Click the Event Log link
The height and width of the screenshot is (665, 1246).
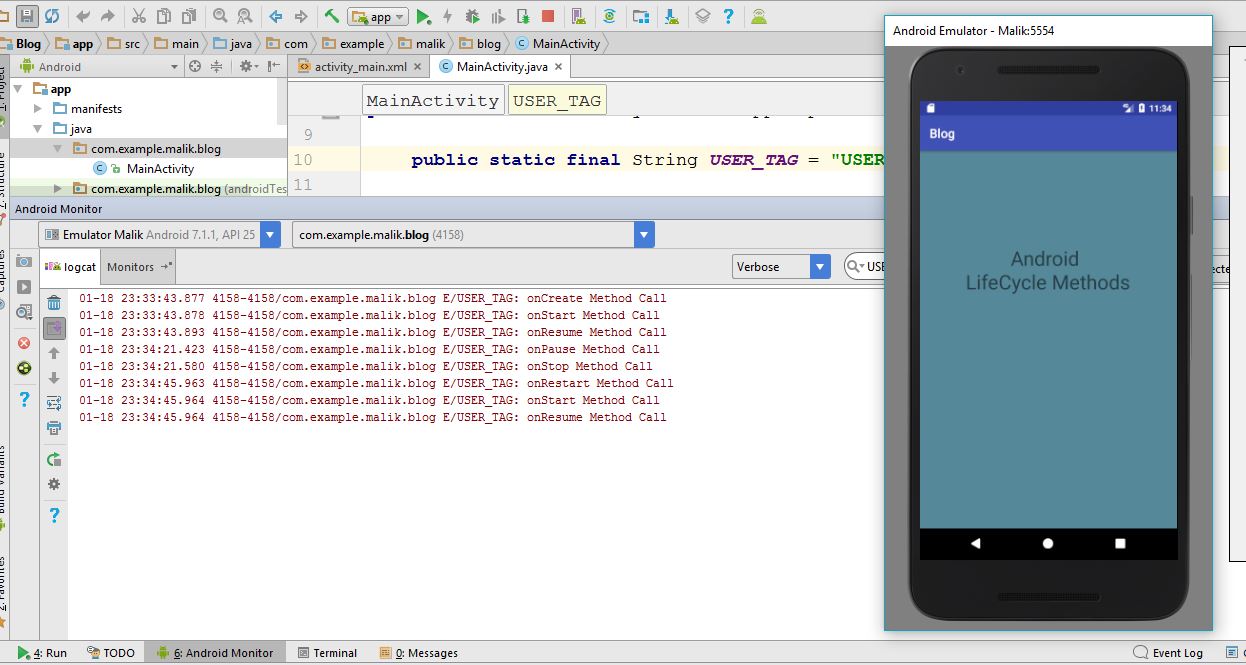1179,652
